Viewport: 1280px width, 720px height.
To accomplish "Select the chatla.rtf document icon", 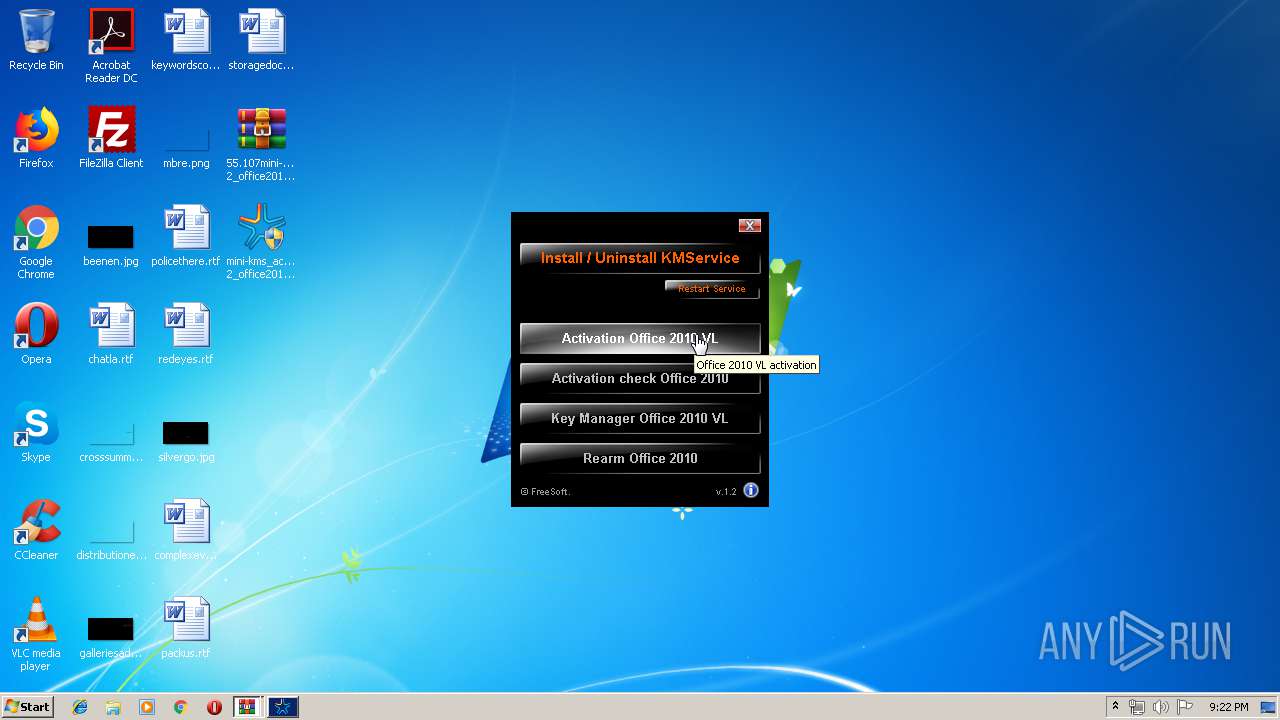I will (x=111, y=335).
